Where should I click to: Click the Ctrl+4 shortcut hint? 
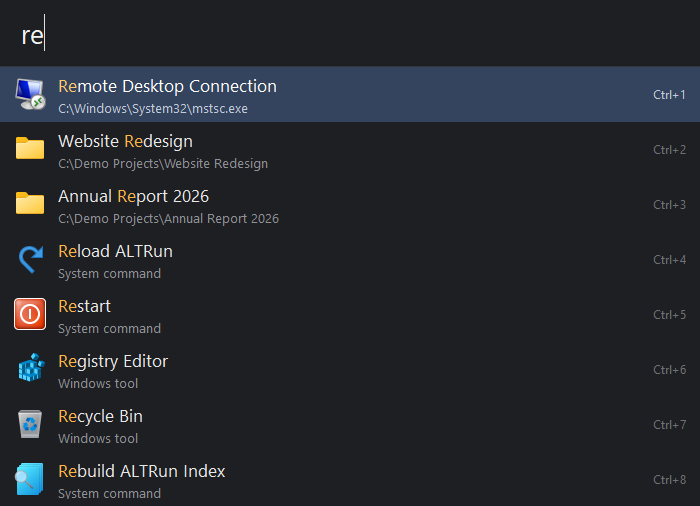(x=669, y=259)
